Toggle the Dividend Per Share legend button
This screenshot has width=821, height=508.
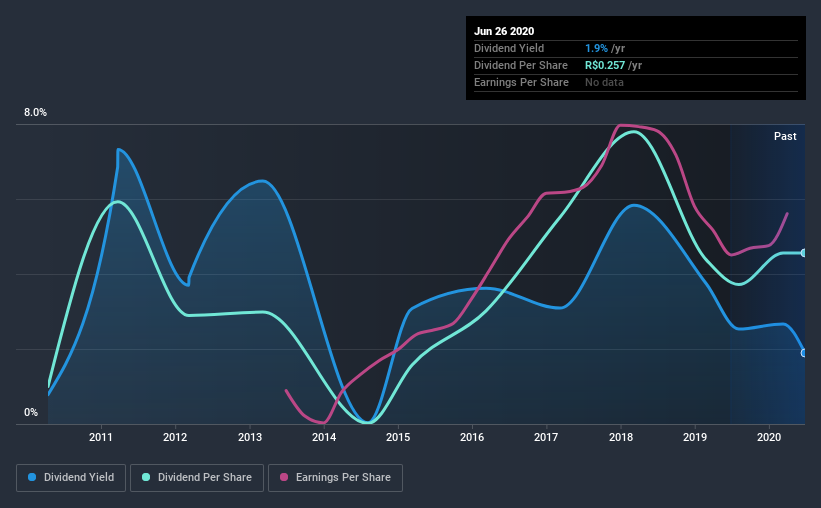click(x=197, y=478)
